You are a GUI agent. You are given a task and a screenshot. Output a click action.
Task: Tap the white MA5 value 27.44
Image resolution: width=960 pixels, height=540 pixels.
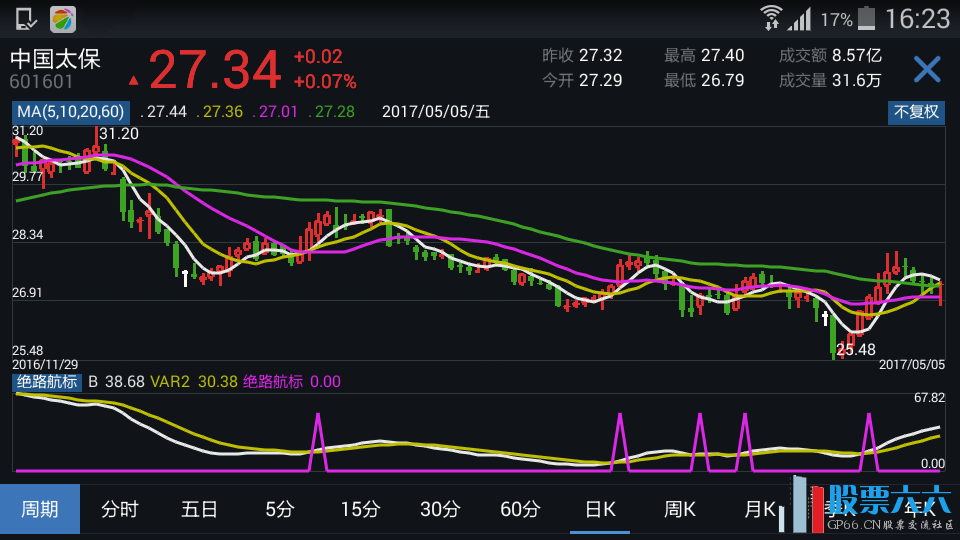click(x=164, y=112)
